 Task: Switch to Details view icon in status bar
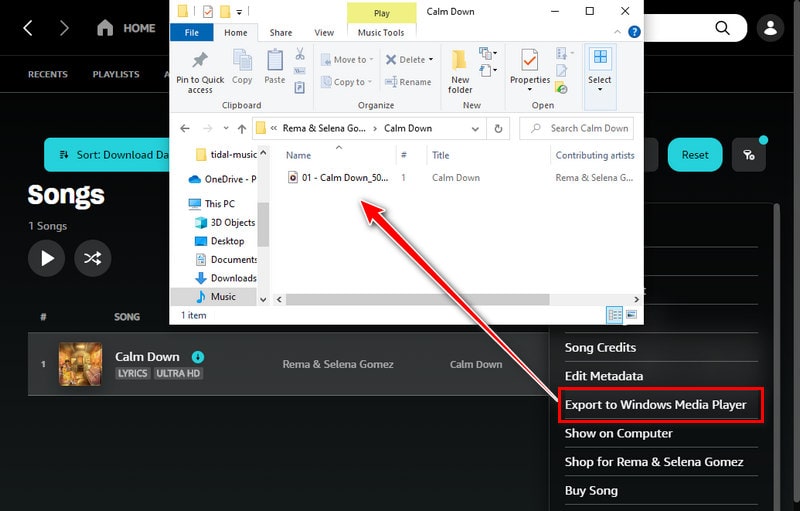coord(614,315)
